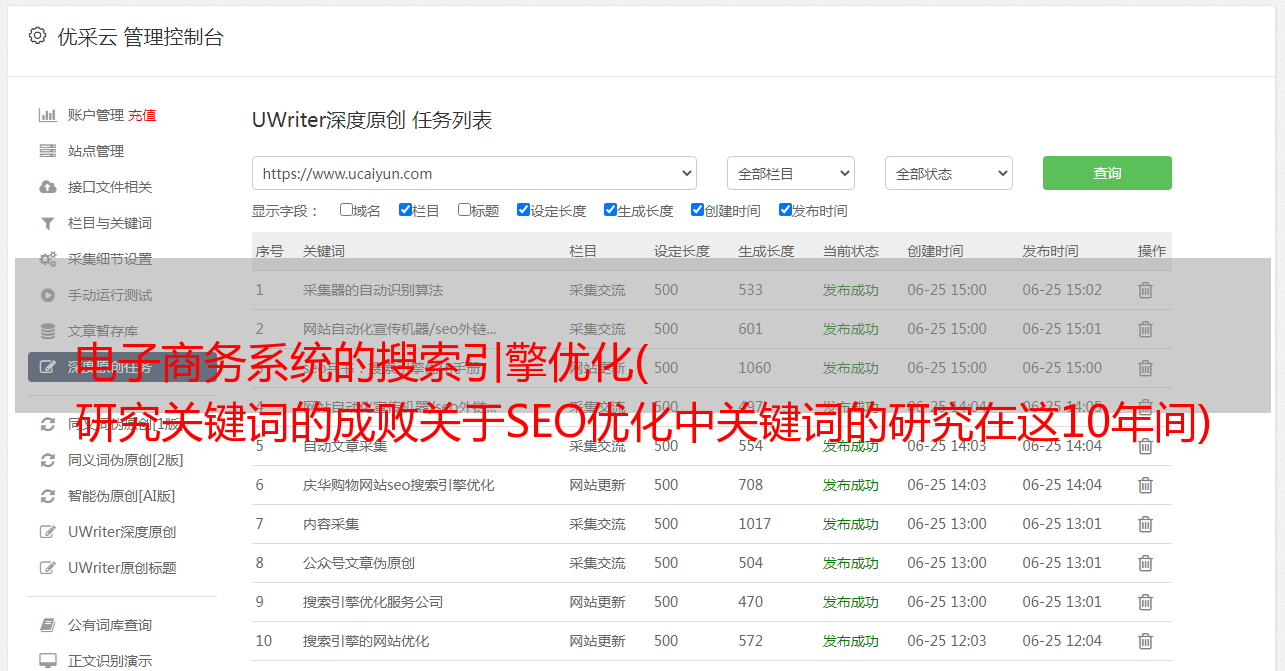Enable the 域名 display field checkbox
The height and width of the screenshot is (671, 1285).
[x=346, y=210]
